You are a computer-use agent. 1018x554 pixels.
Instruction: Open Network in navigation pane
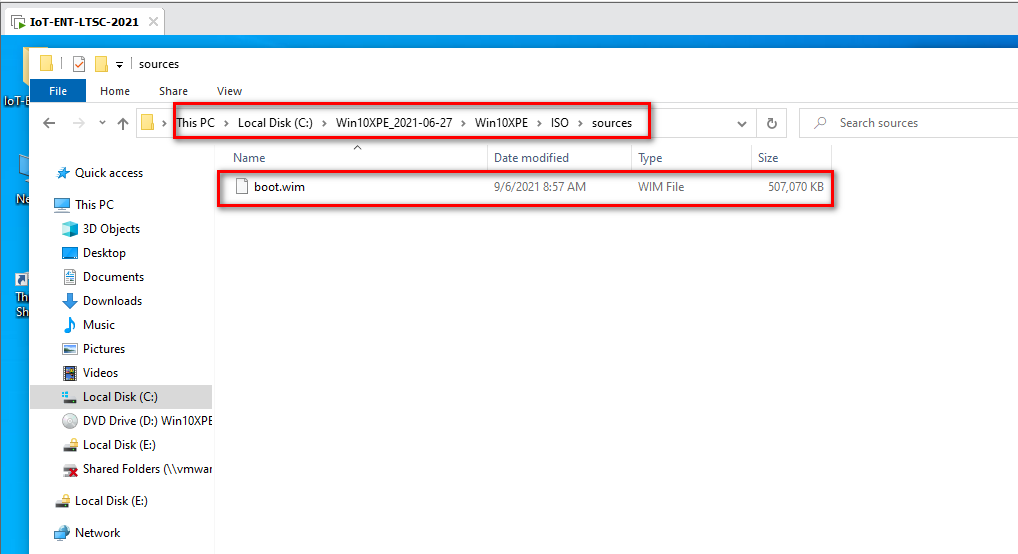coord(97,533)
